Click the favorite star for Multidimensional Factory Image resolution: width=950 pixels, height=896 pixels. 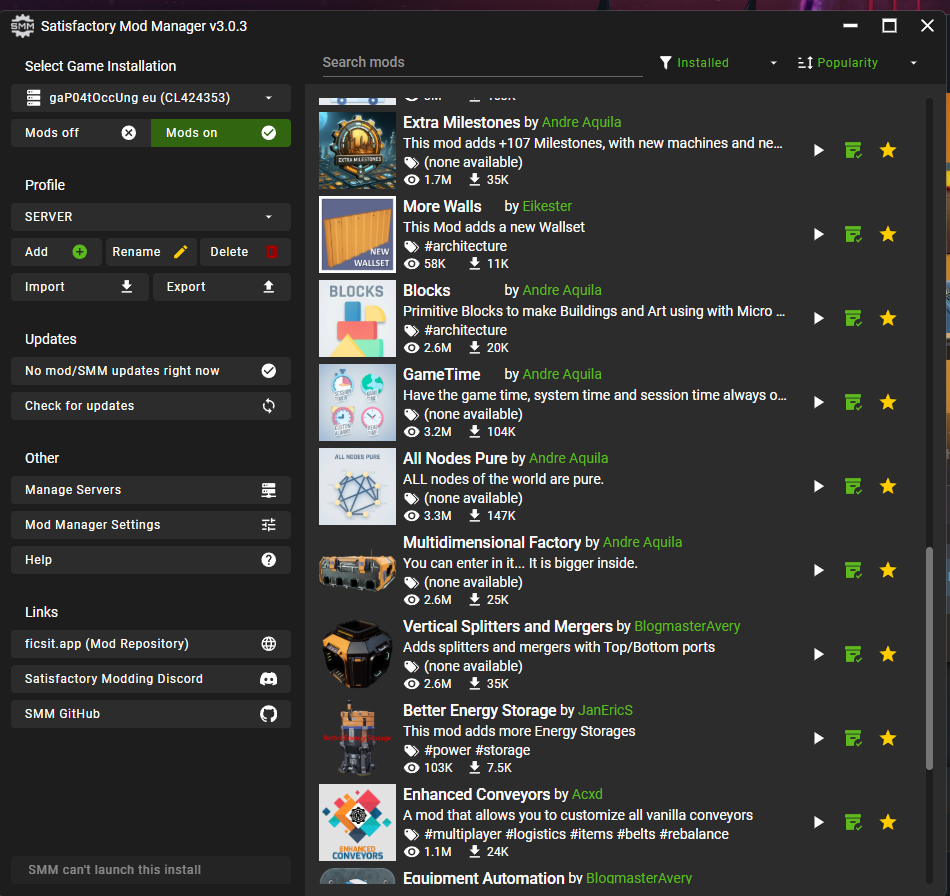pyautogui.click(x=888, y=570)
